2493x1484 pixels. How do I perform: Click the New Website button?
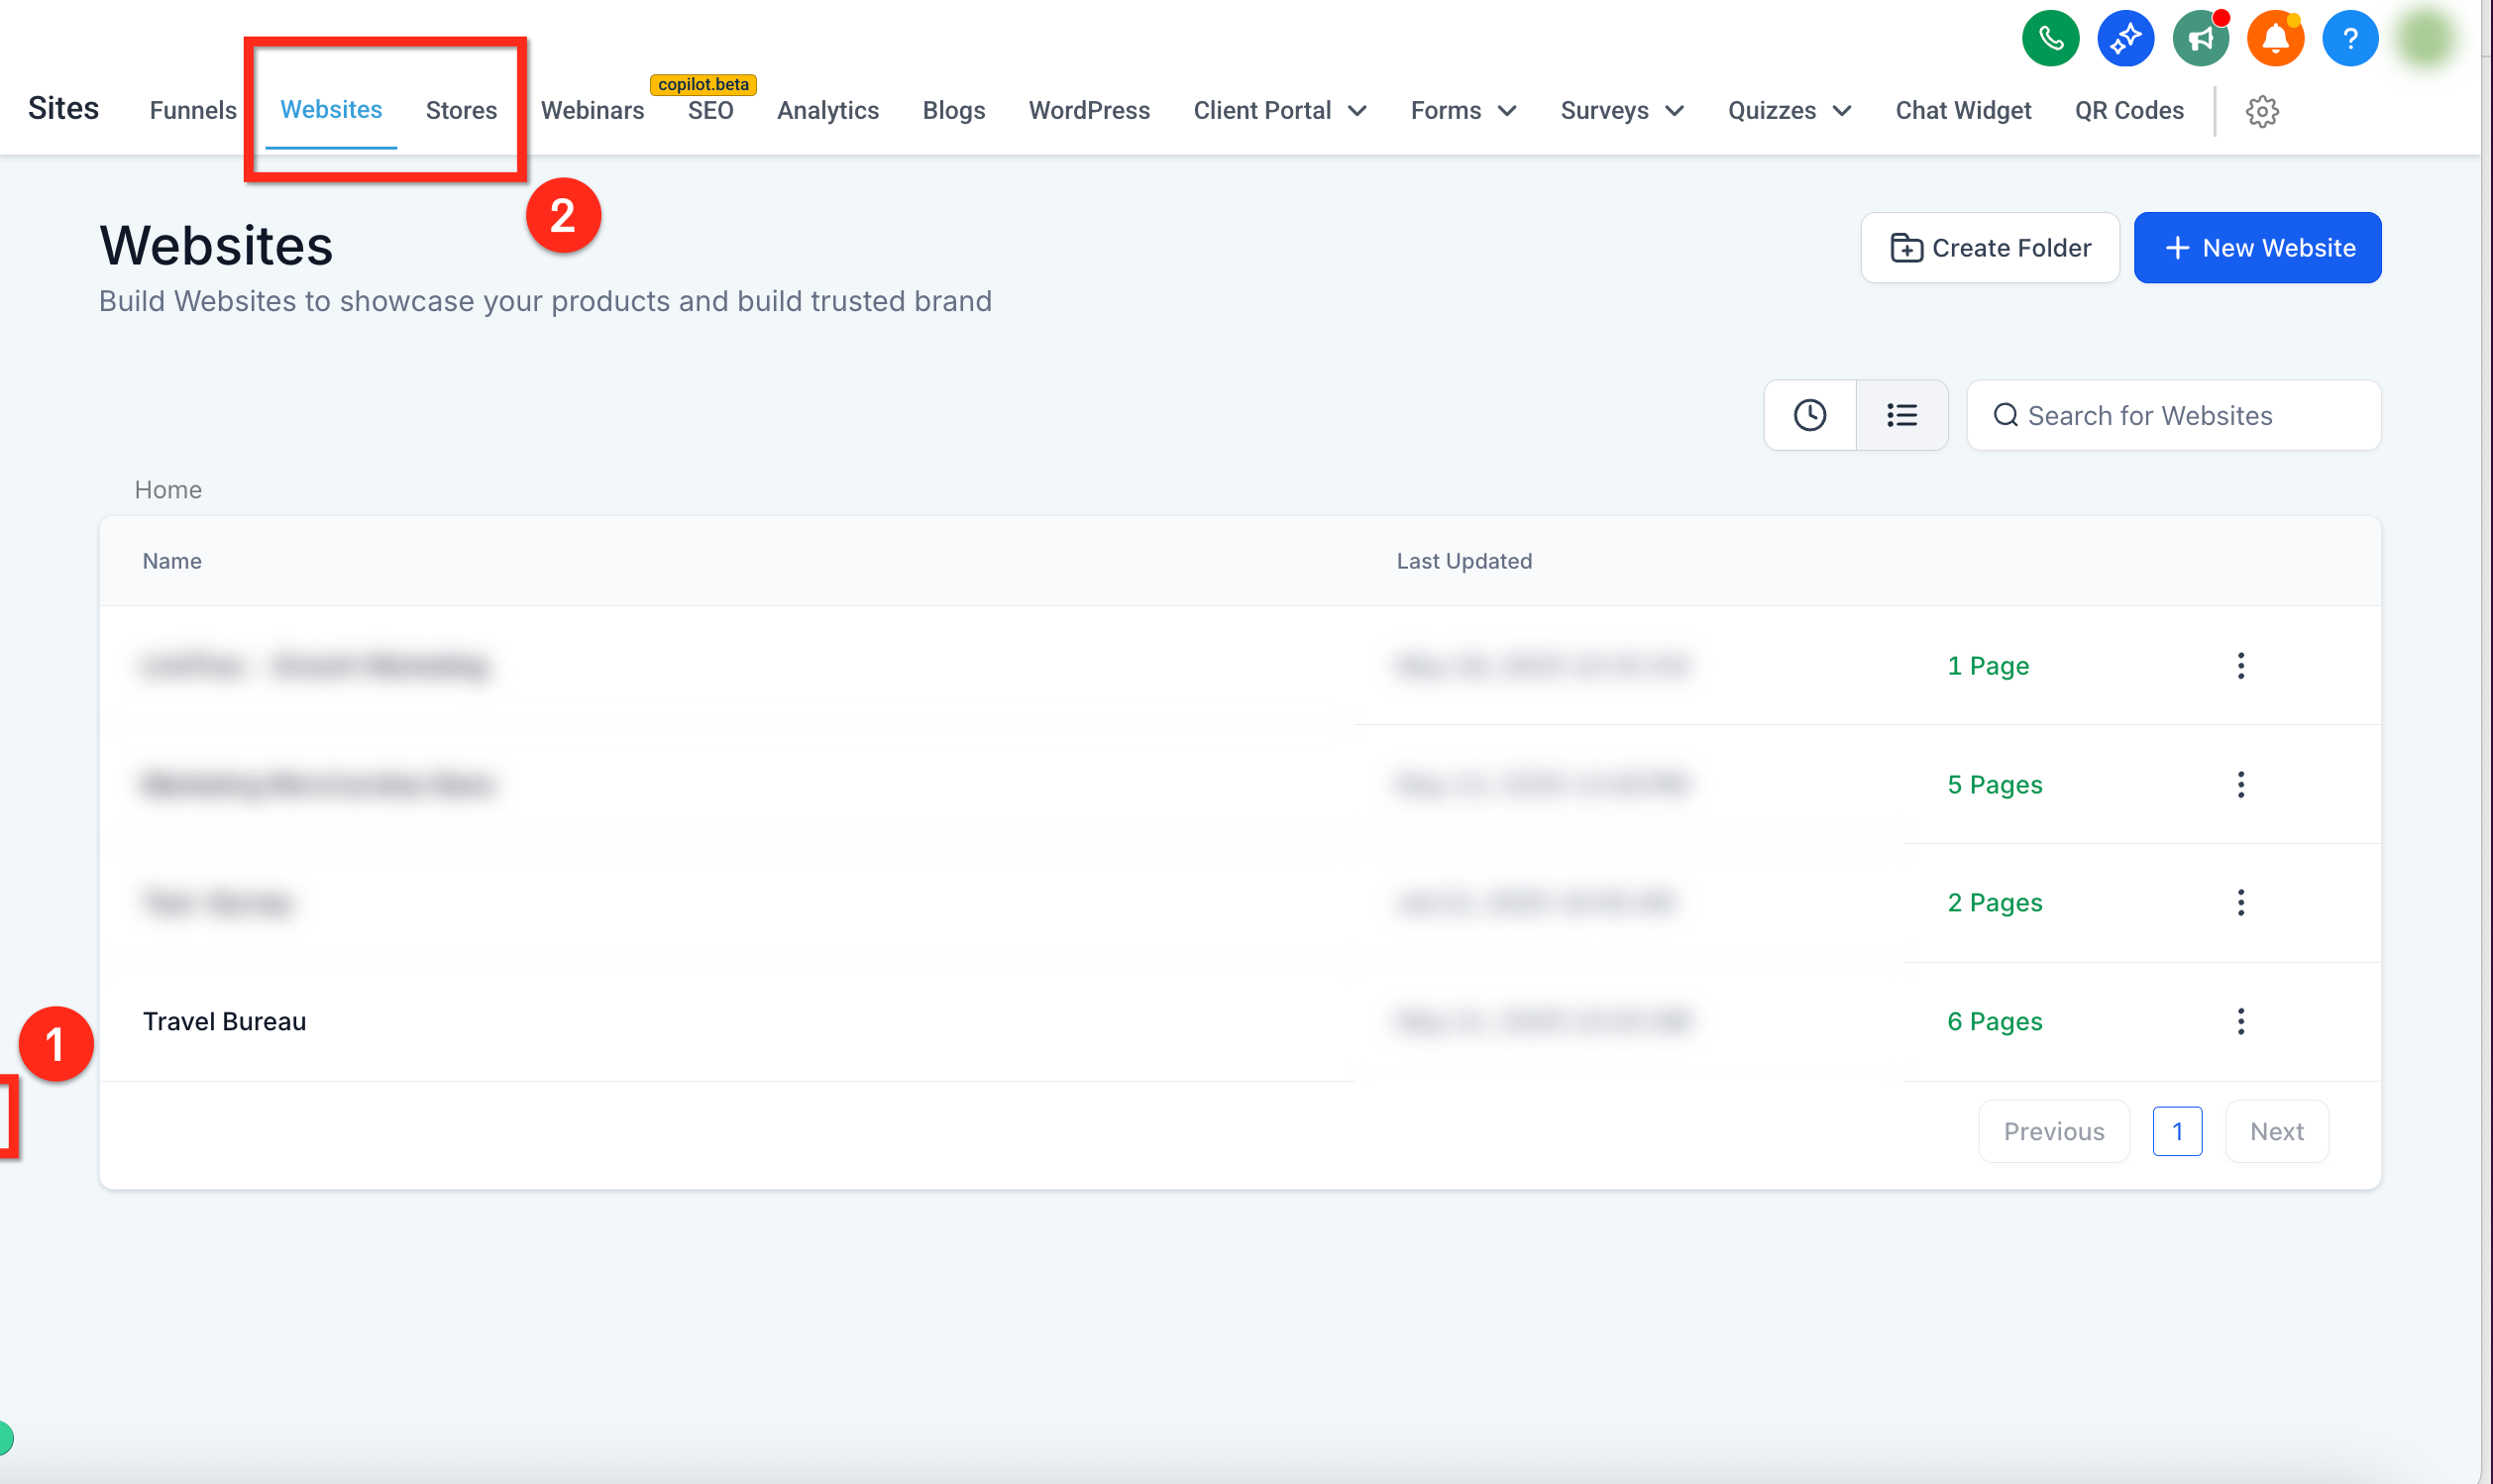(x=2257, y=247)
